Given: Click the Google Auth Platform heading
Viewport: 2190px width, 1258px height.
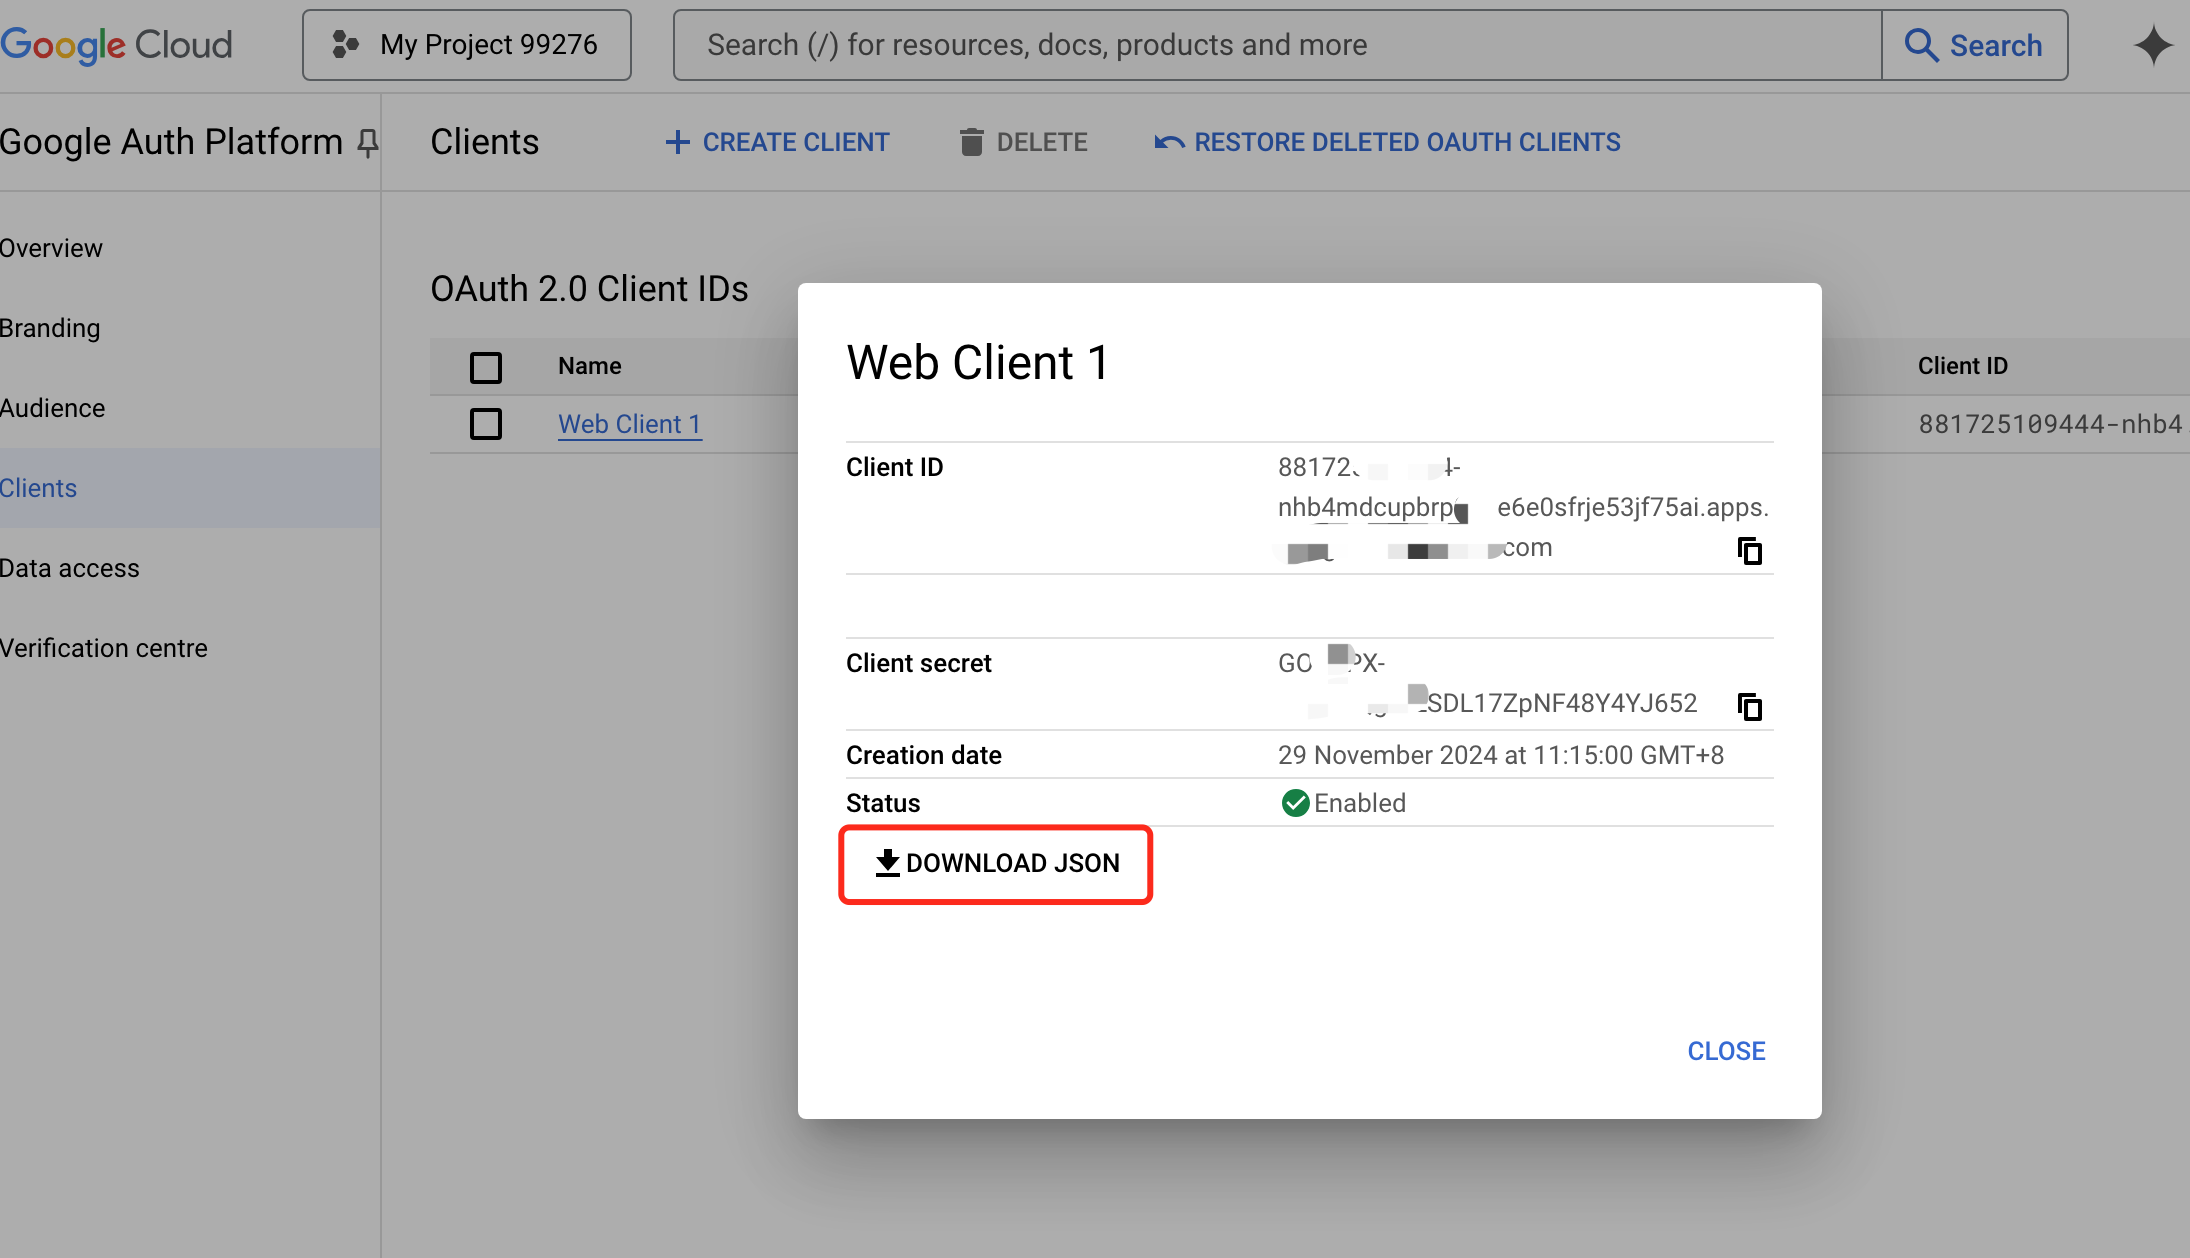Looking at the screenshot, I should 171,142.
